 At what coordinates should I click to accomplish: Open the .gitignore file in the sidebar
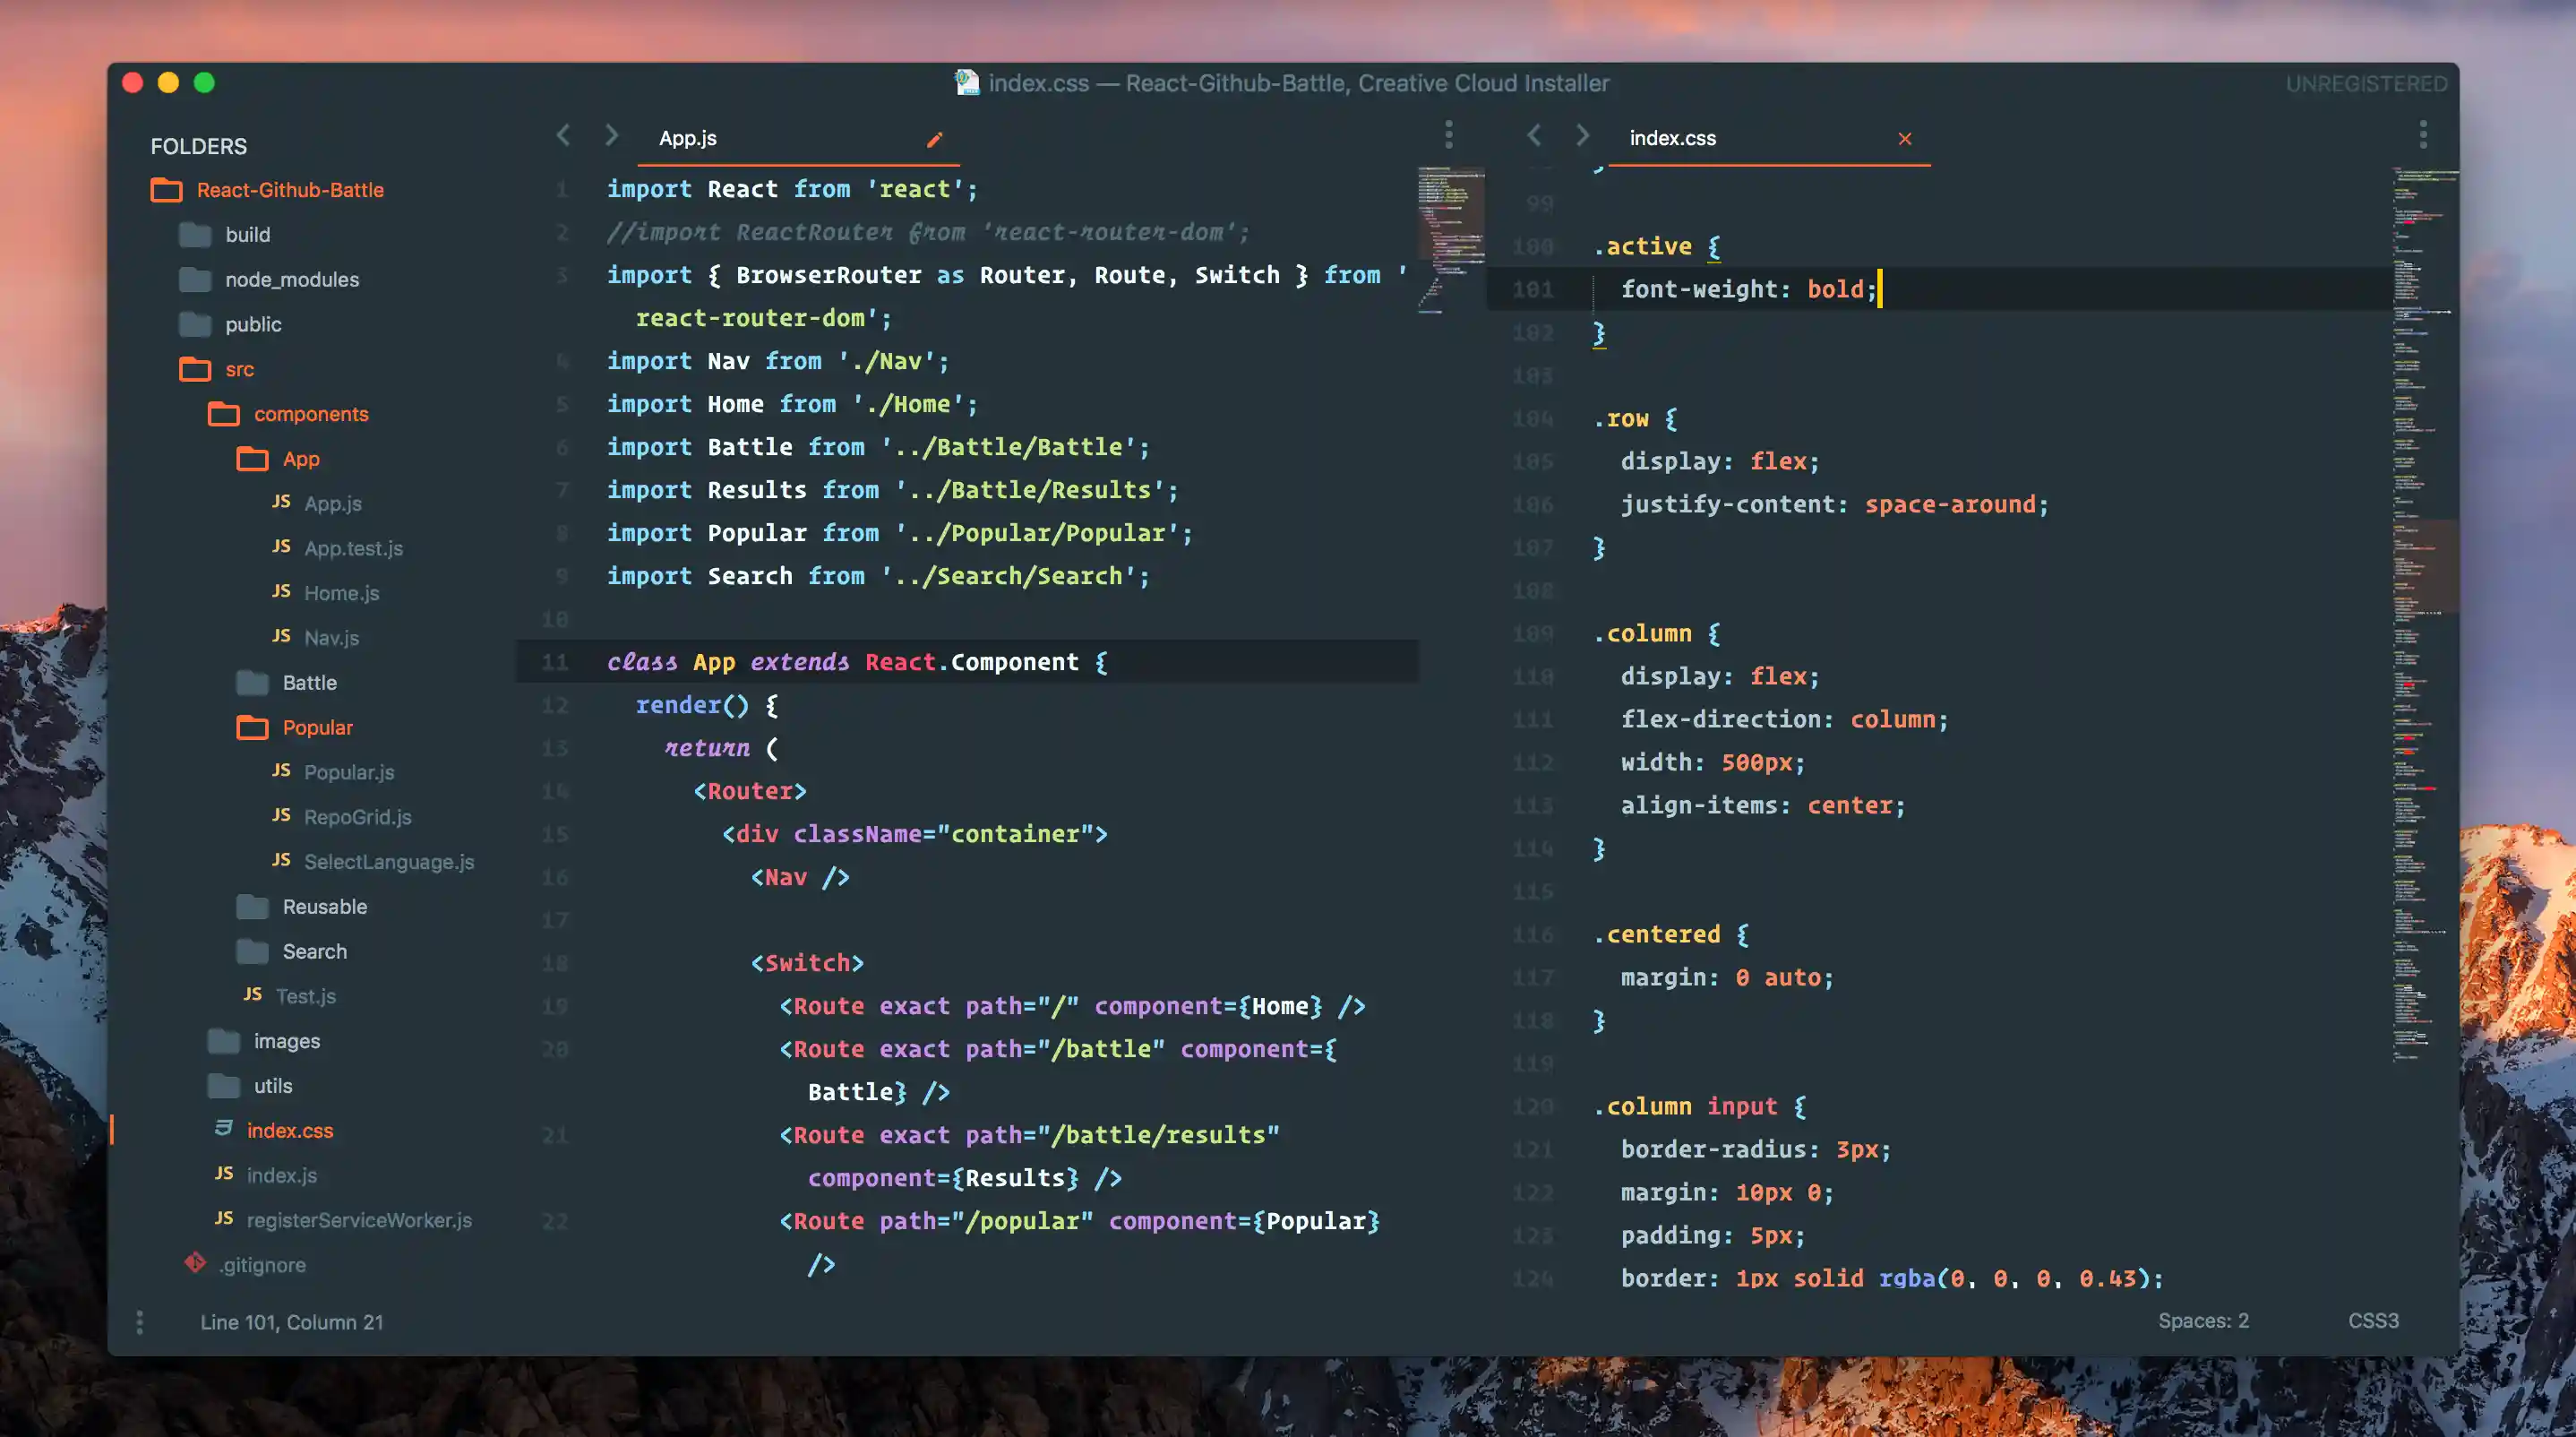262,1265
